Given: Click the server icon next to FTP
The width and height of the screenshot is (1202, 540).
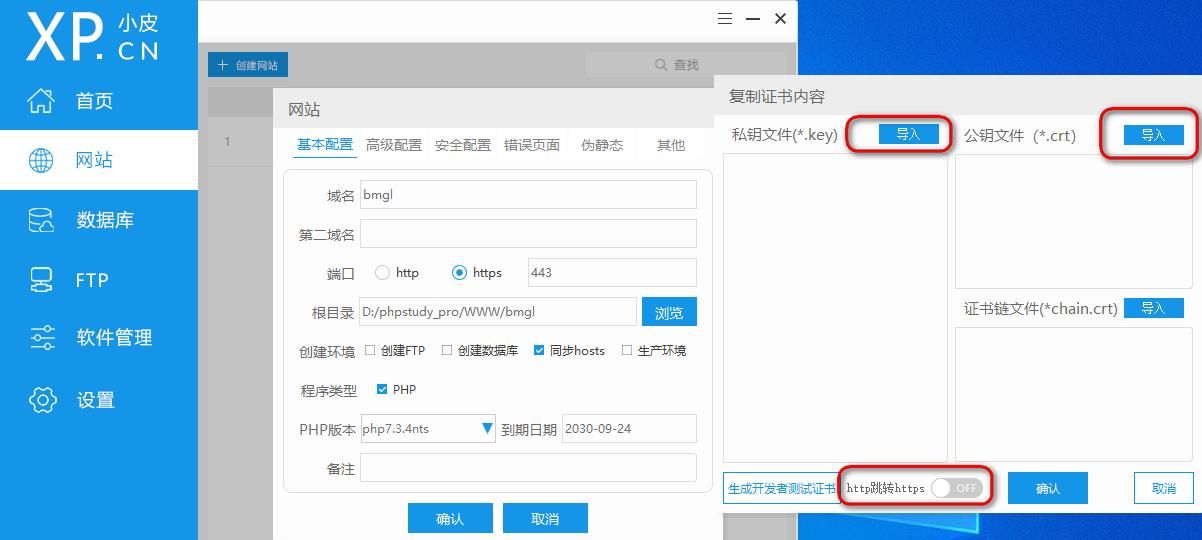Looking at the screenshot, I should tap(41, 280).
